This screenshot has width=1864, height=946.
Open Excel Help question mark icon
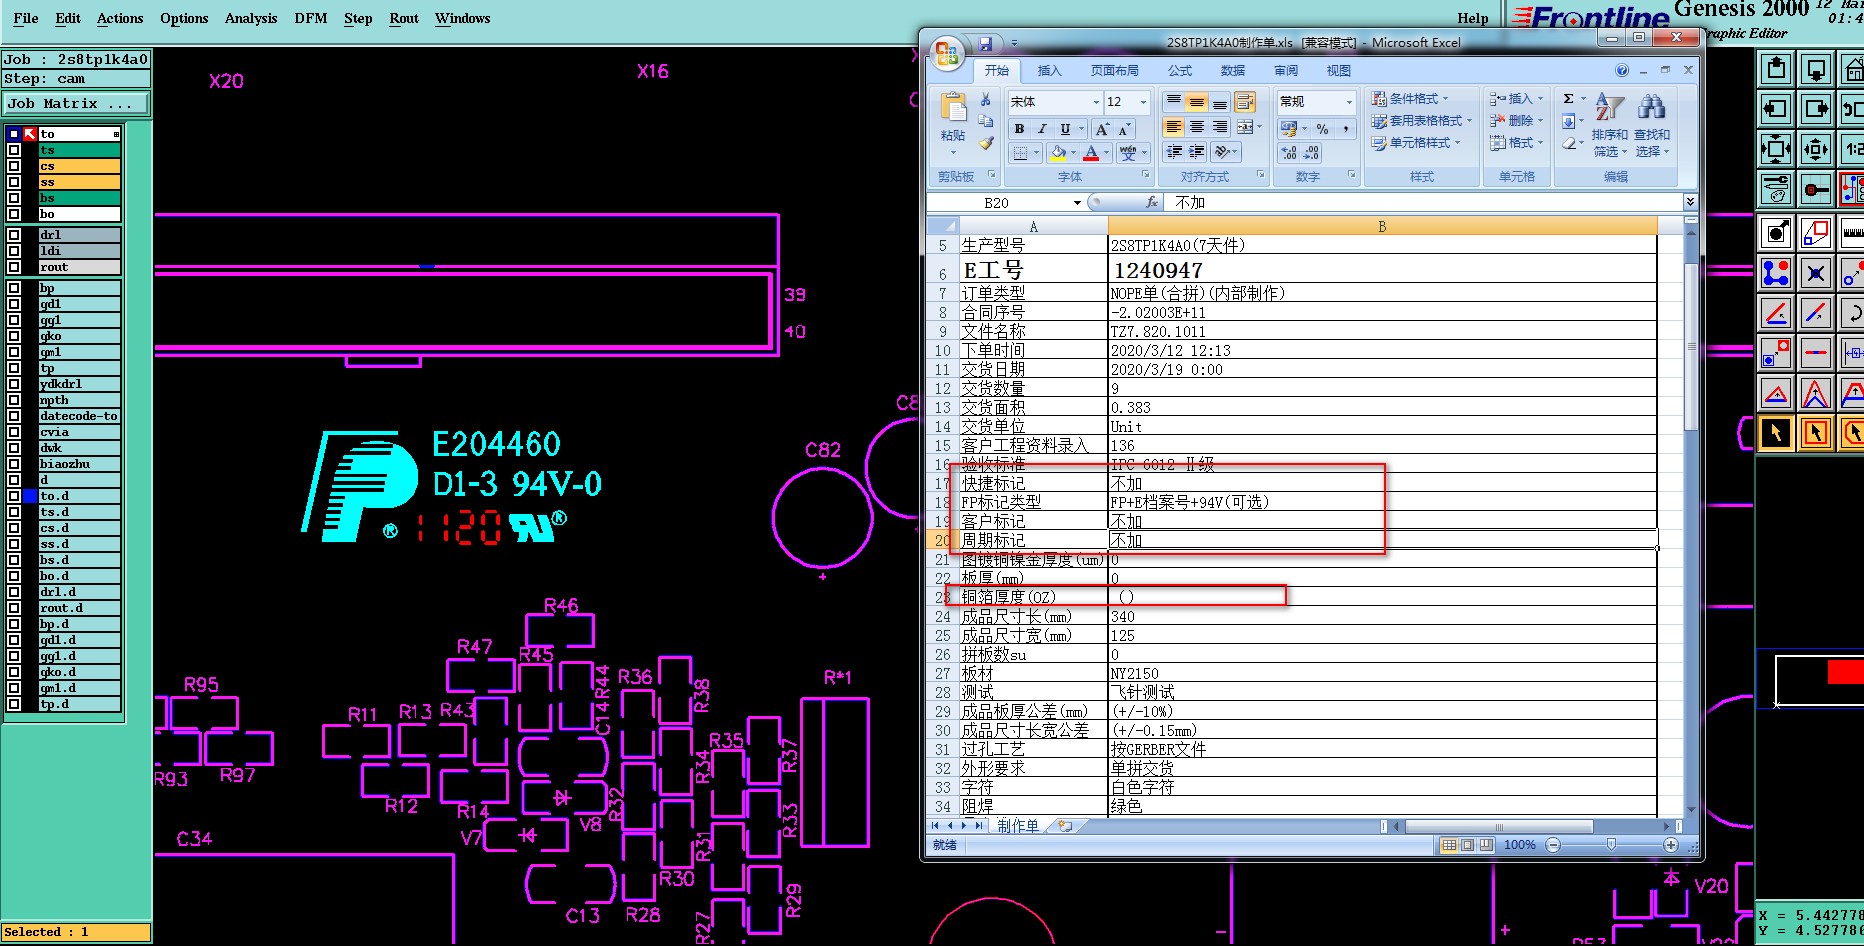(1622, 70)
